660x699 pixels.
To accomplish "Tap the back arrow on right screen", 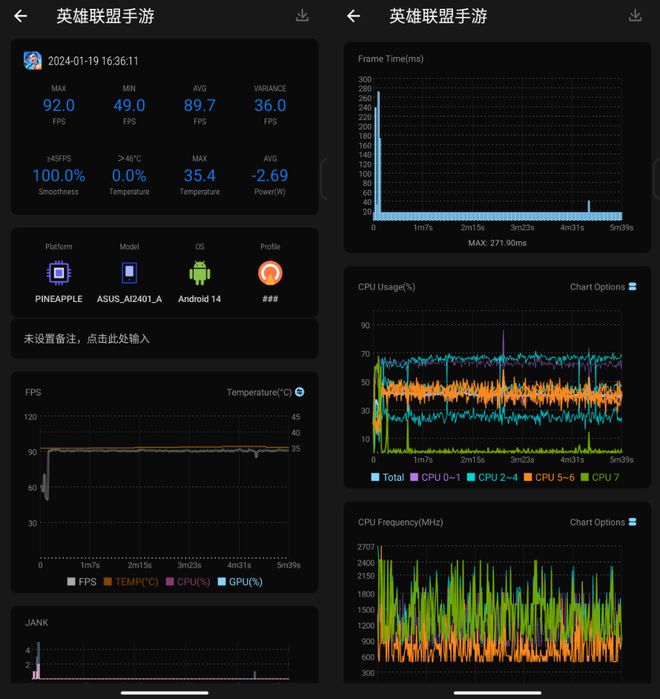I will [x=352, y=16].
